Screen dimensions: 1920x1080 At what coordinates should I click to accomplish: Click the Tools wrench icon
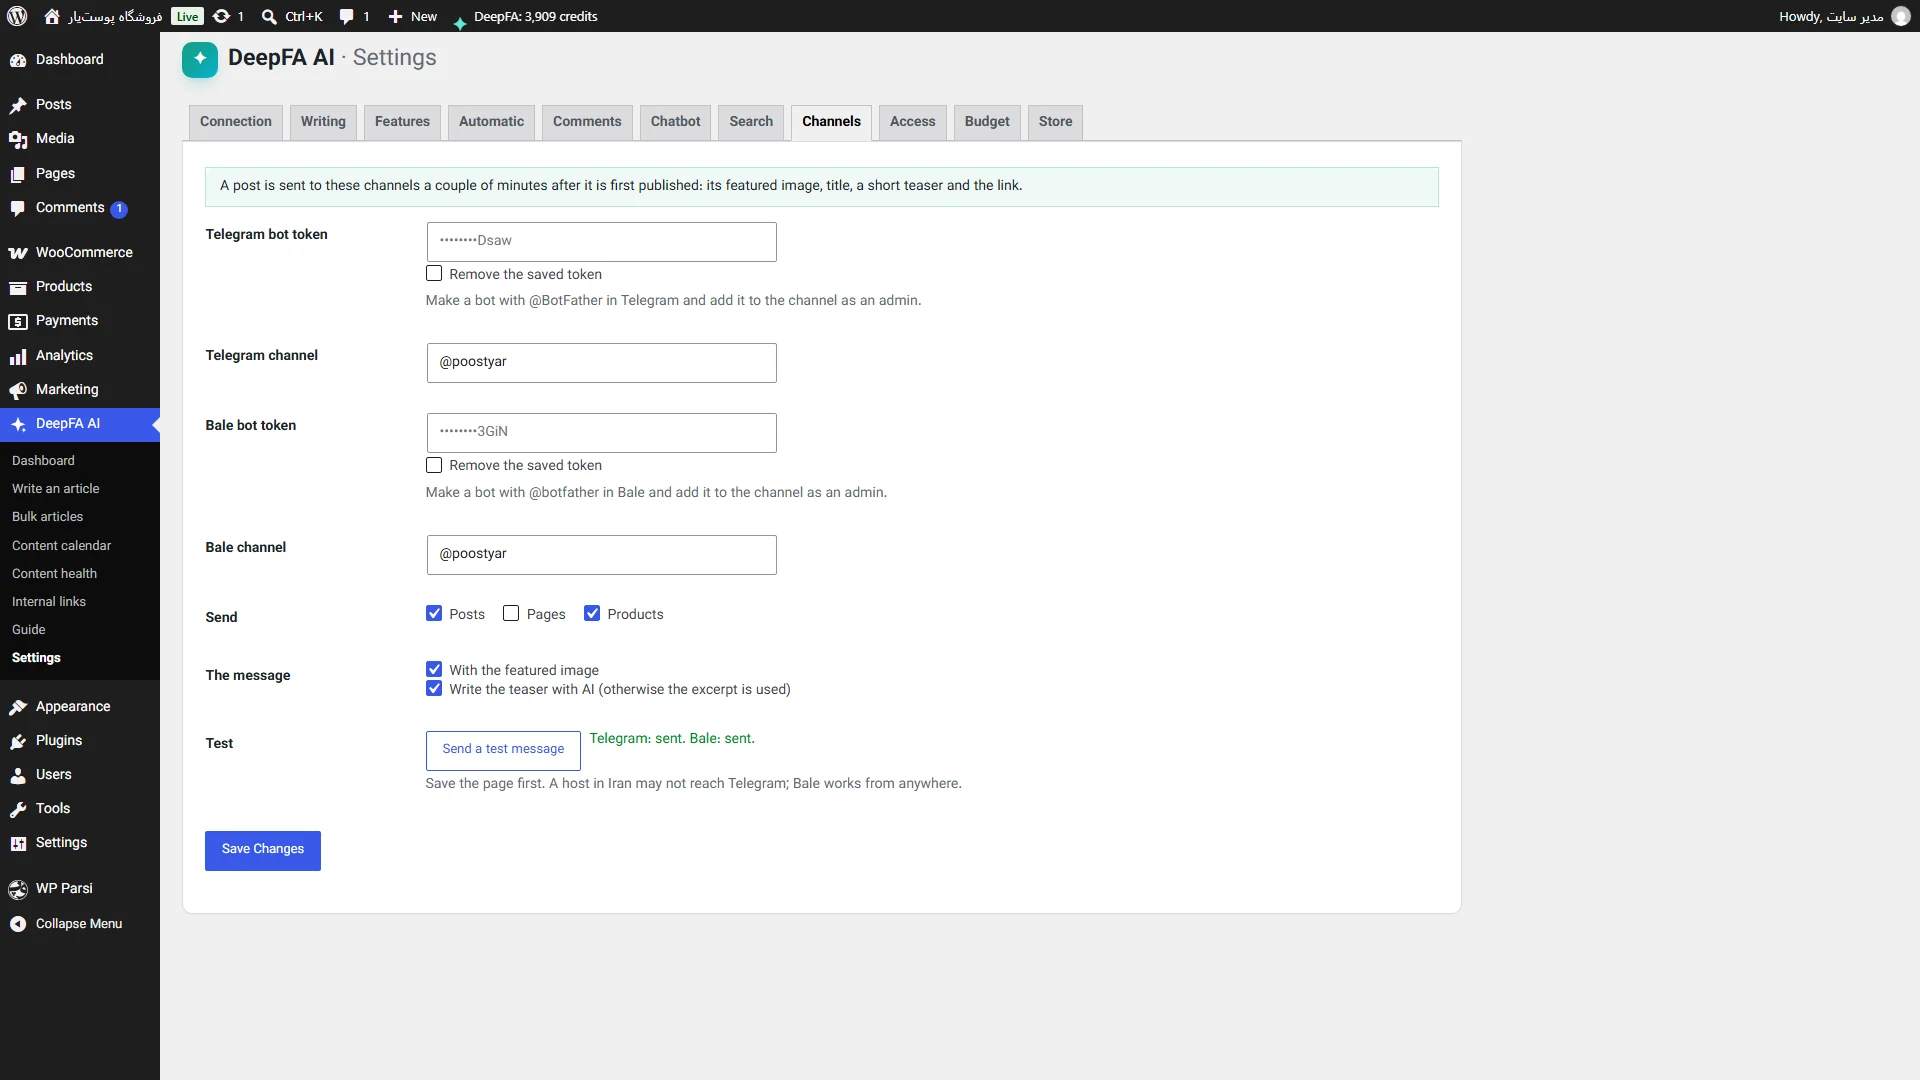(18, 809)
